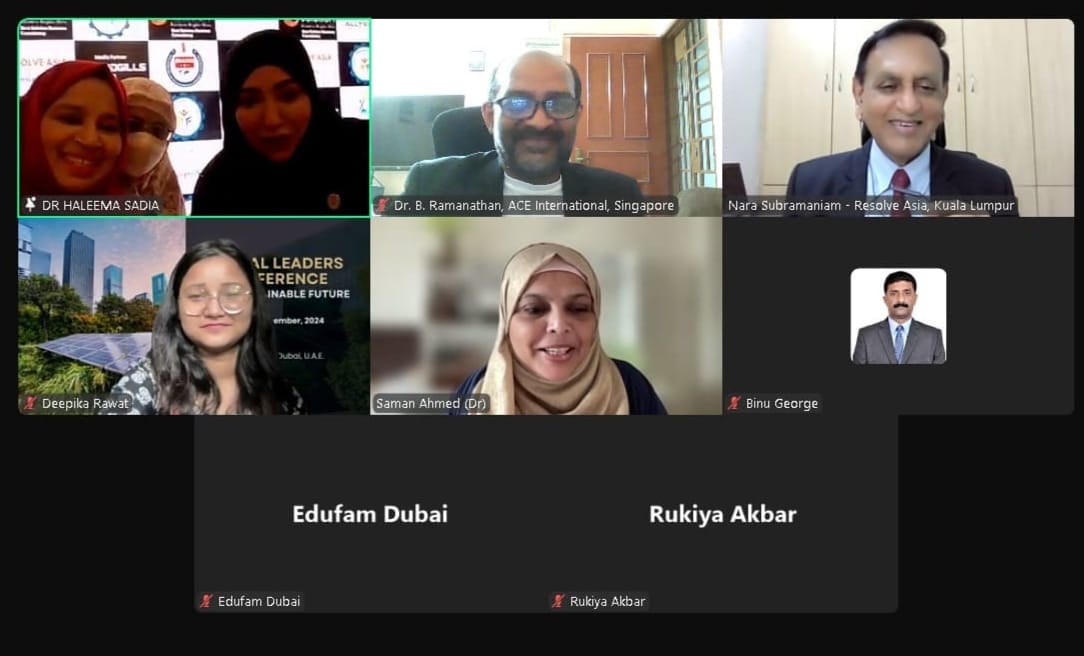Select Deepika Rawat's video tile
1084x656 pixels.
click(x=194, y=317)
